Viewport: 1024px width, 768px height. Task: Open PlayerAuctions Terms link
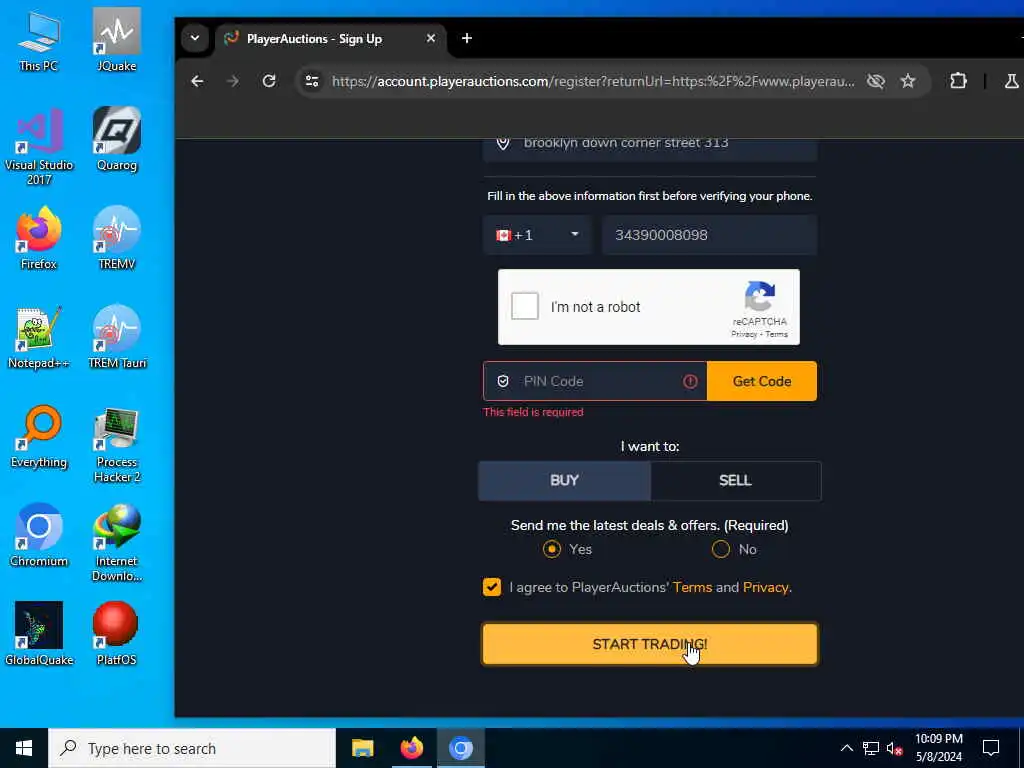pyautogui.click(x=692, y=587)
